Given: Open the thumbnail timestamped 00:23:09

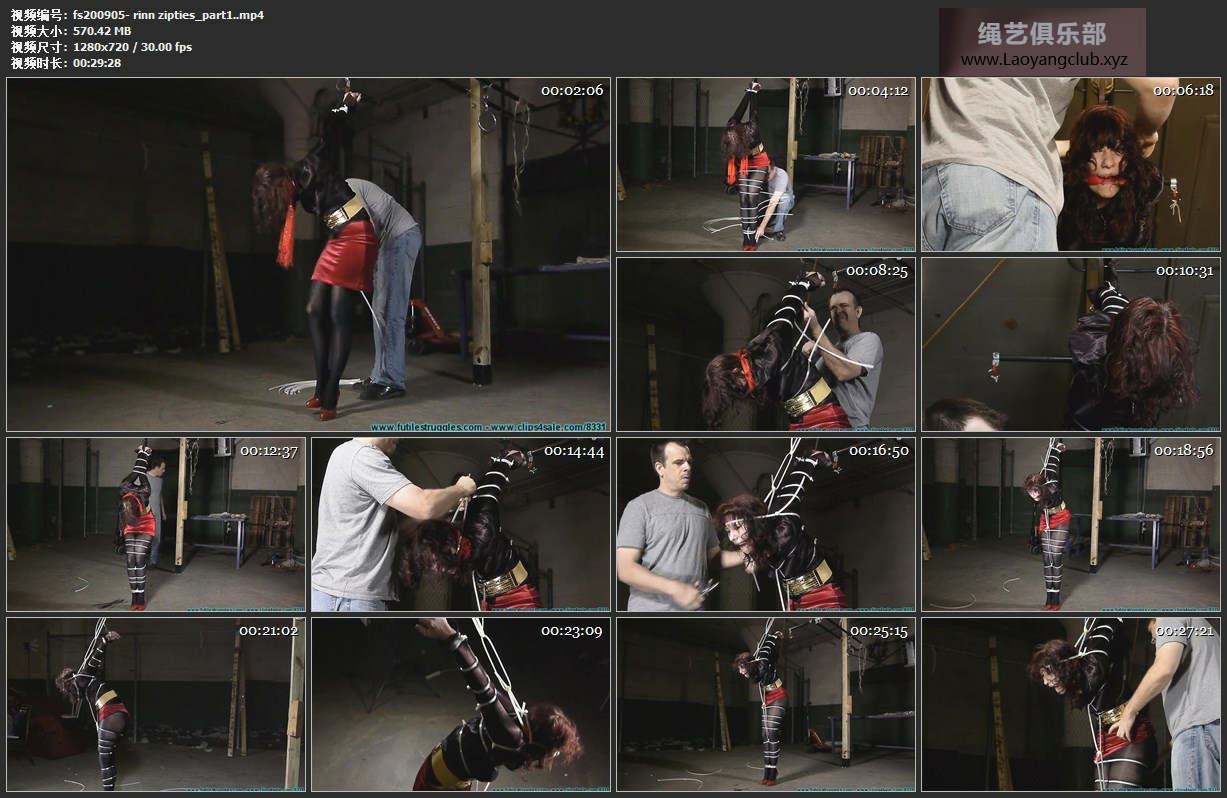Looking at the screenshot, I should 460,704.
